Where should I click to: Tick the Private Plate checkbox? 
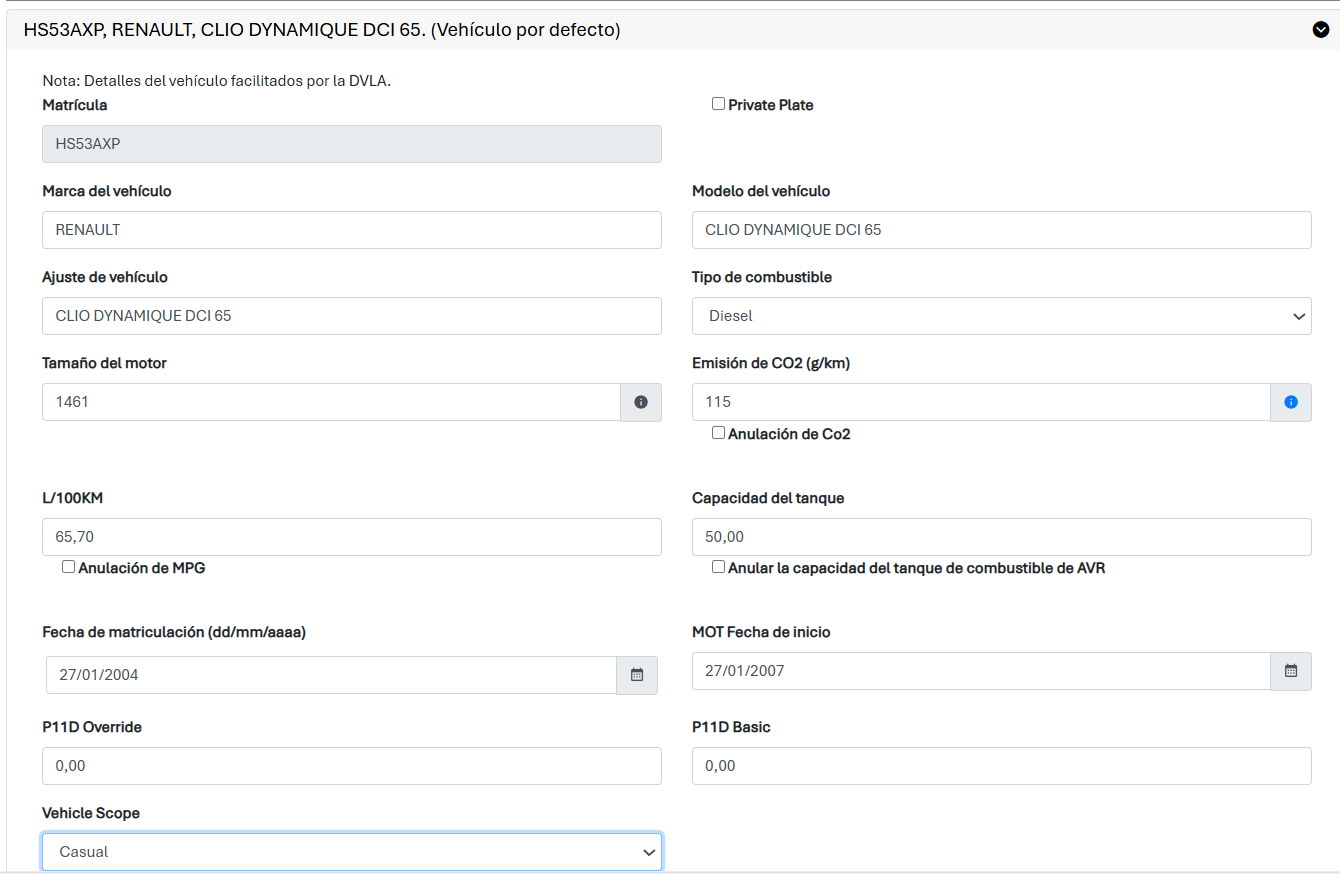[718, 104]
